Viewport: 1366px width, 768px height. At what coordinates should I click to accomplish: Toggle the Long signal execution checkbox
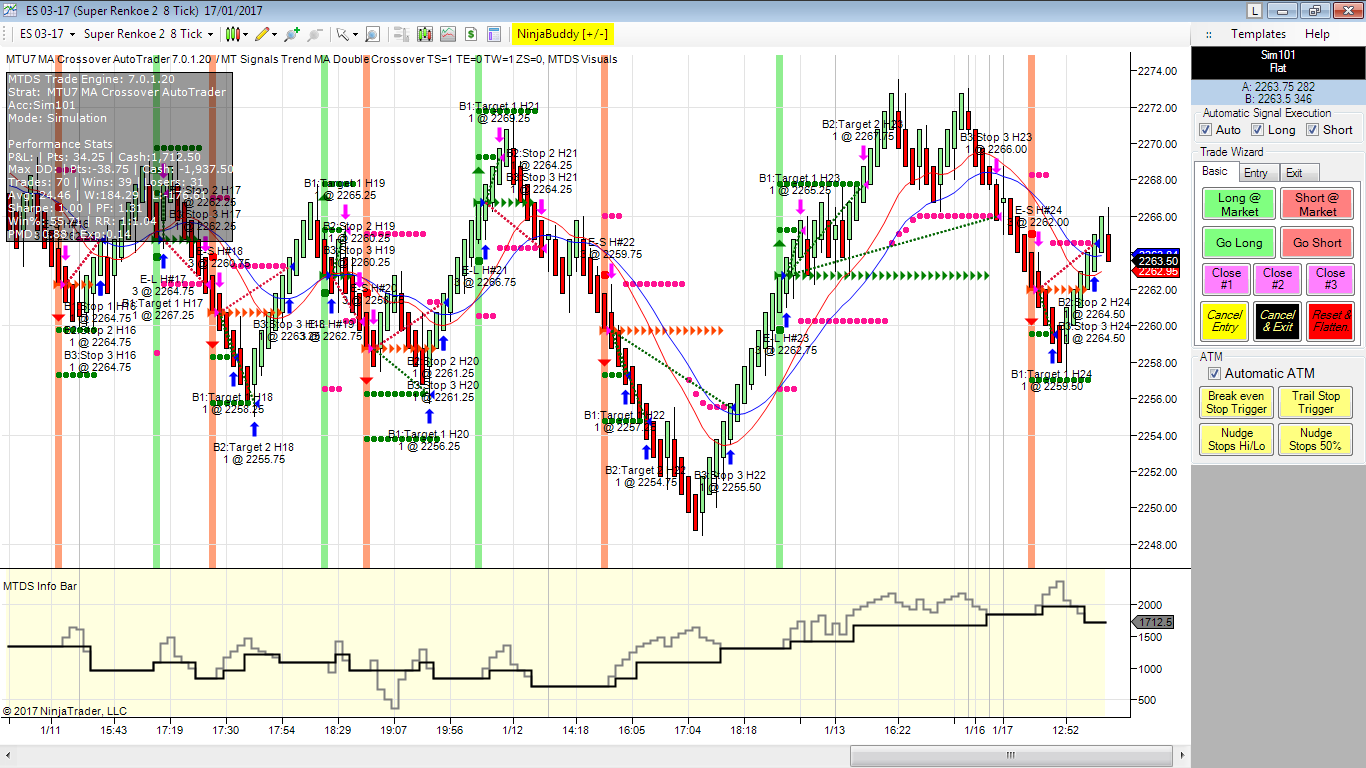tap(1258, 130)
